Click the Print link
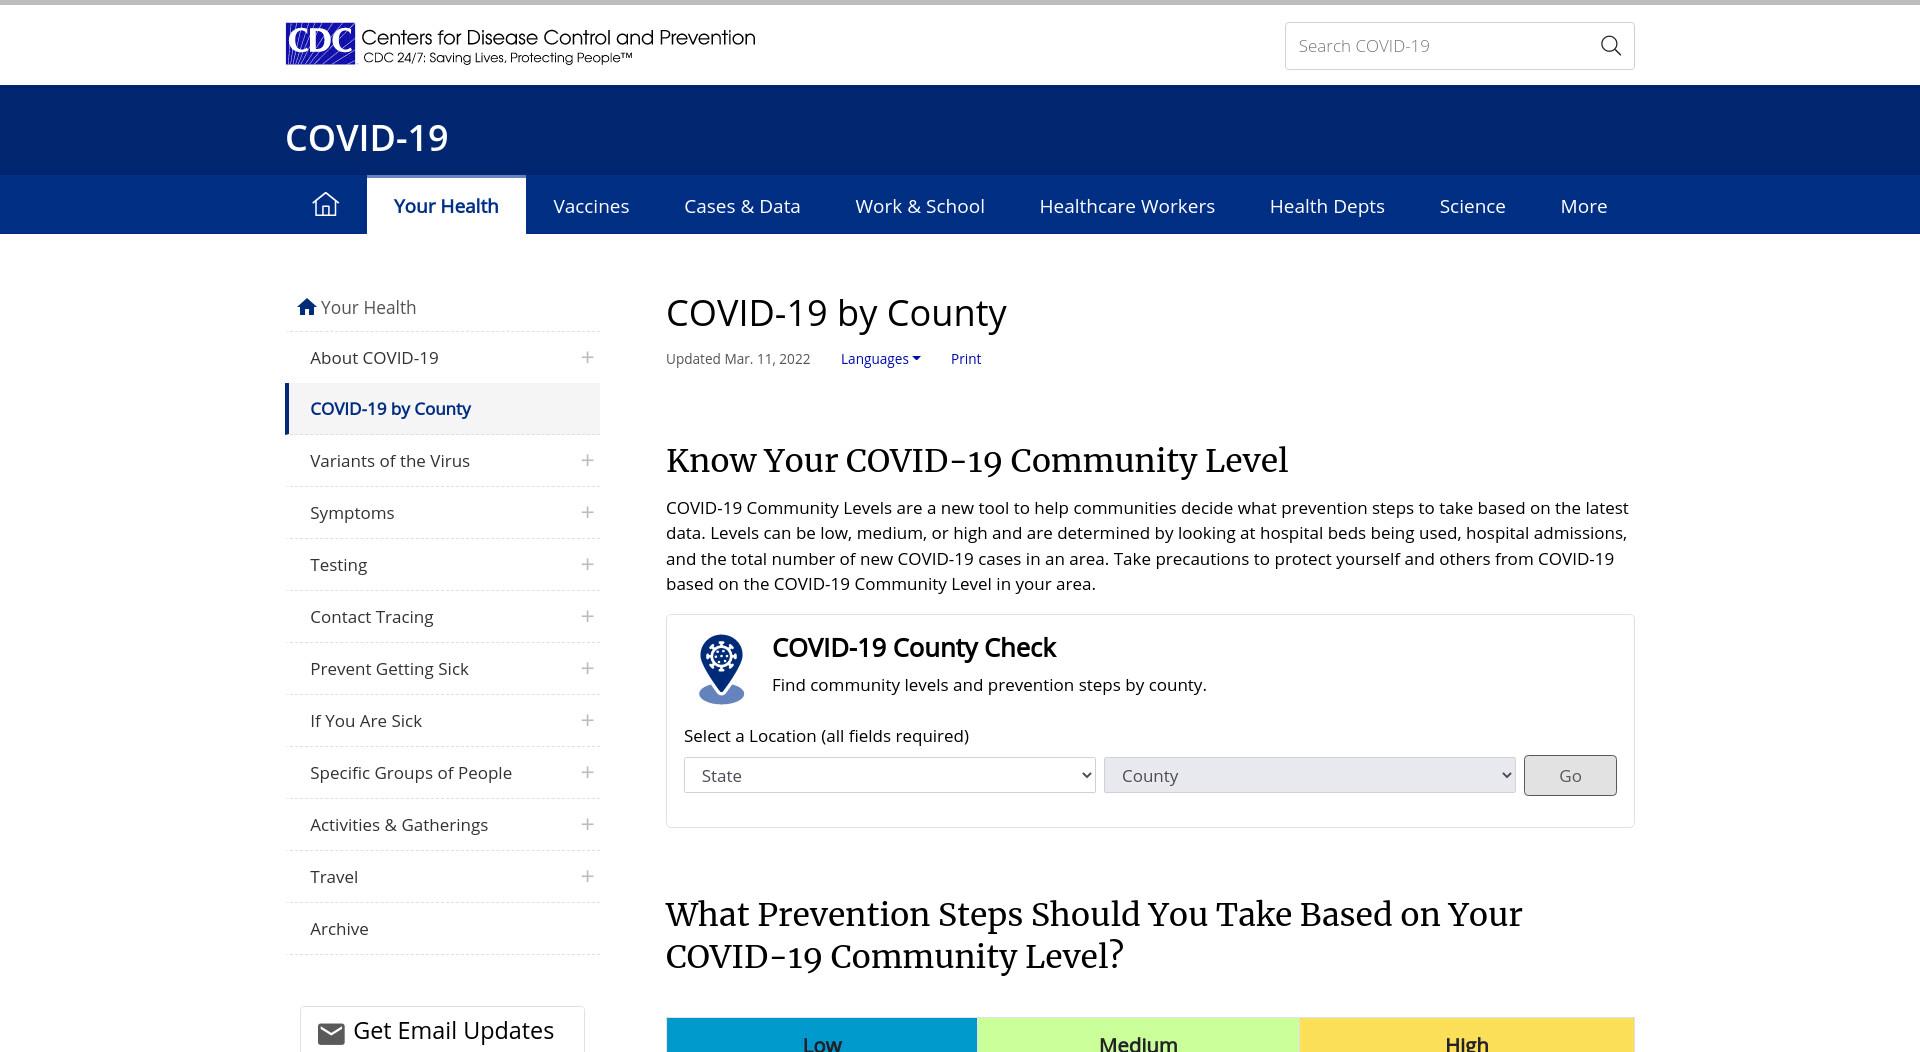The height and width of the screenshot is (1052, 1920). (x=966, y=359)
